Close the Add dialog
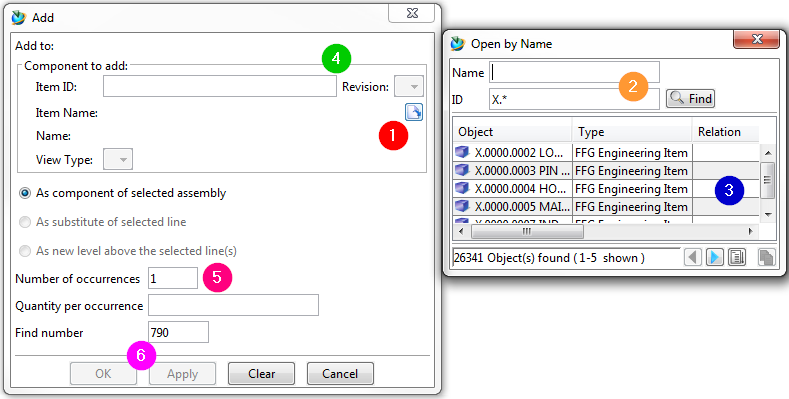This screenshot has height=399, width=789. [x=412, y=14]
